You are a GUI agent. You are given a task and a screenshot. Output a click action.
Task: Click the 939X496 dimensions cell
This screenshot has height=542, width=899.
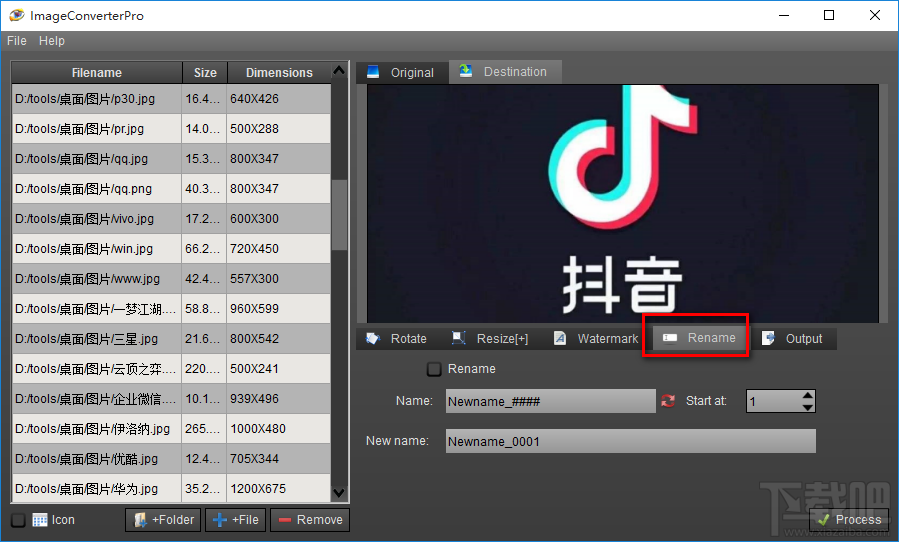tap(279, 399)
